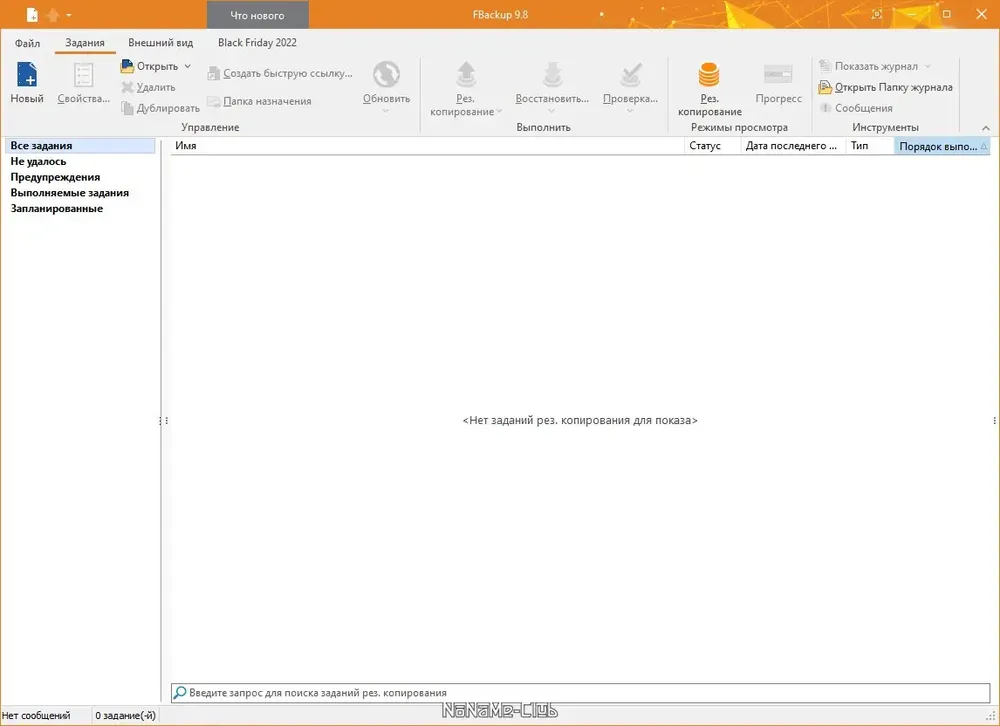Screen dimensions: 1000x726
Task: Click the Удалить delete icon
Action: click(128, 87)
